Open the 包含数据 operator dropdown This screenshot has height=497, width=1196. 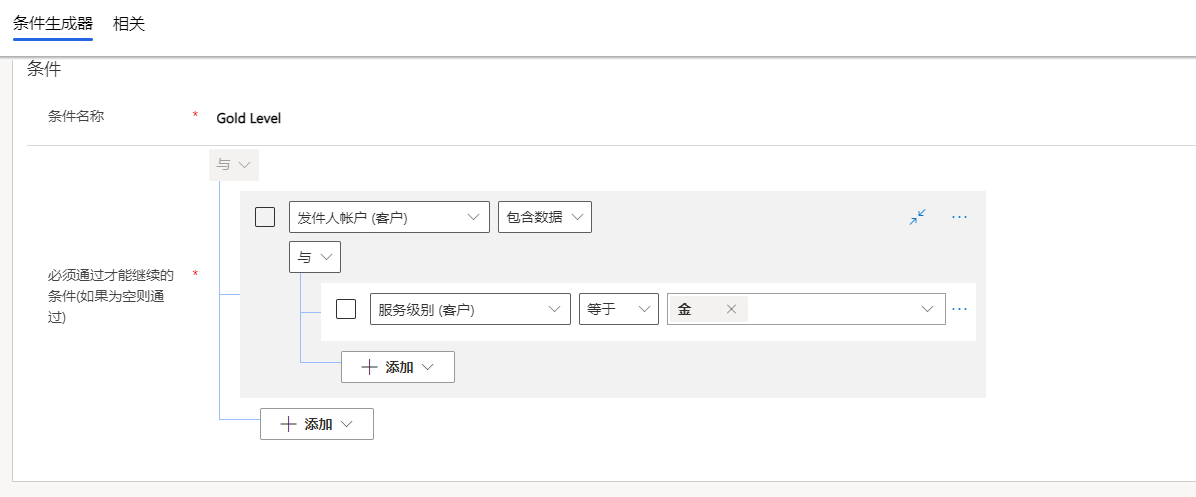[545, 217]
